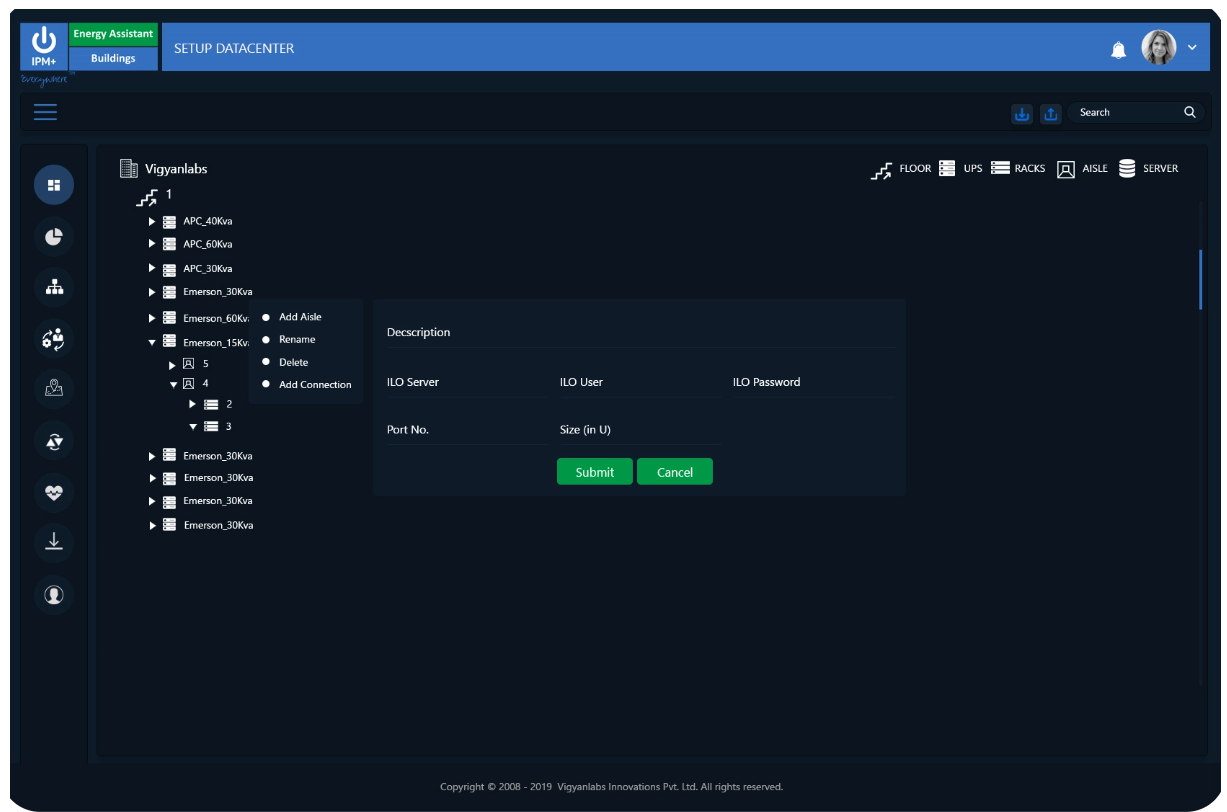Screen dimensions: 1227x812
Task: Open the notifications bell
Action: point(1118,49)
